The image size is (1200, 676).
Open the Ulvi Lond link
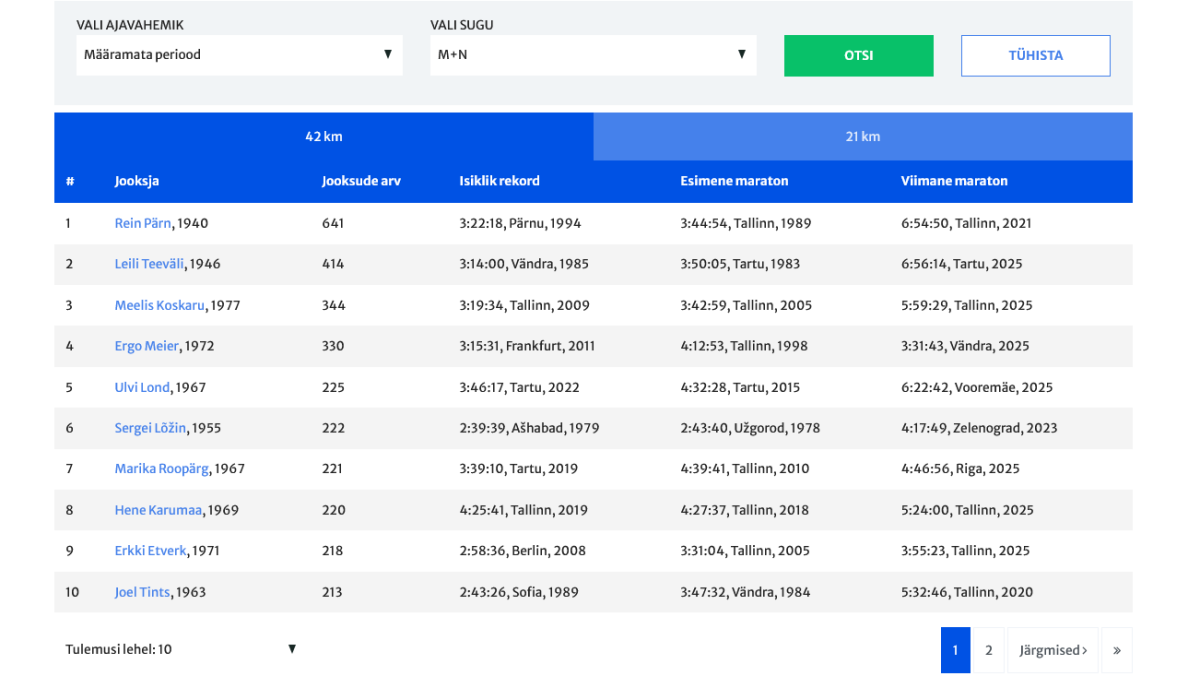142,388
